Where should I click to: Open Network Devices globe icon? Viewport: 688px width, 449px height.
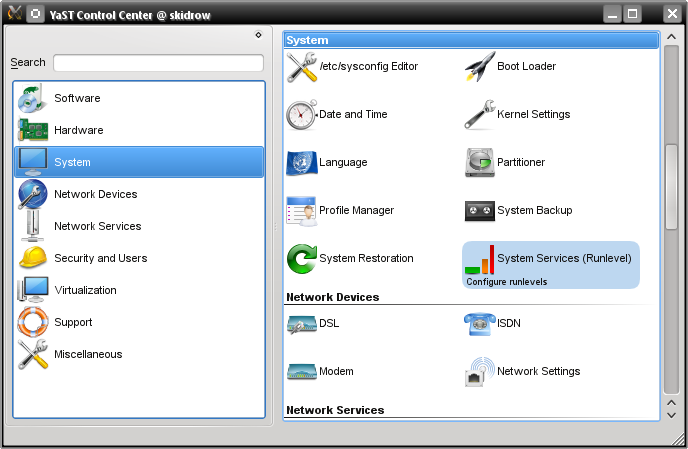pyautogui.click(x=32, y=194)
